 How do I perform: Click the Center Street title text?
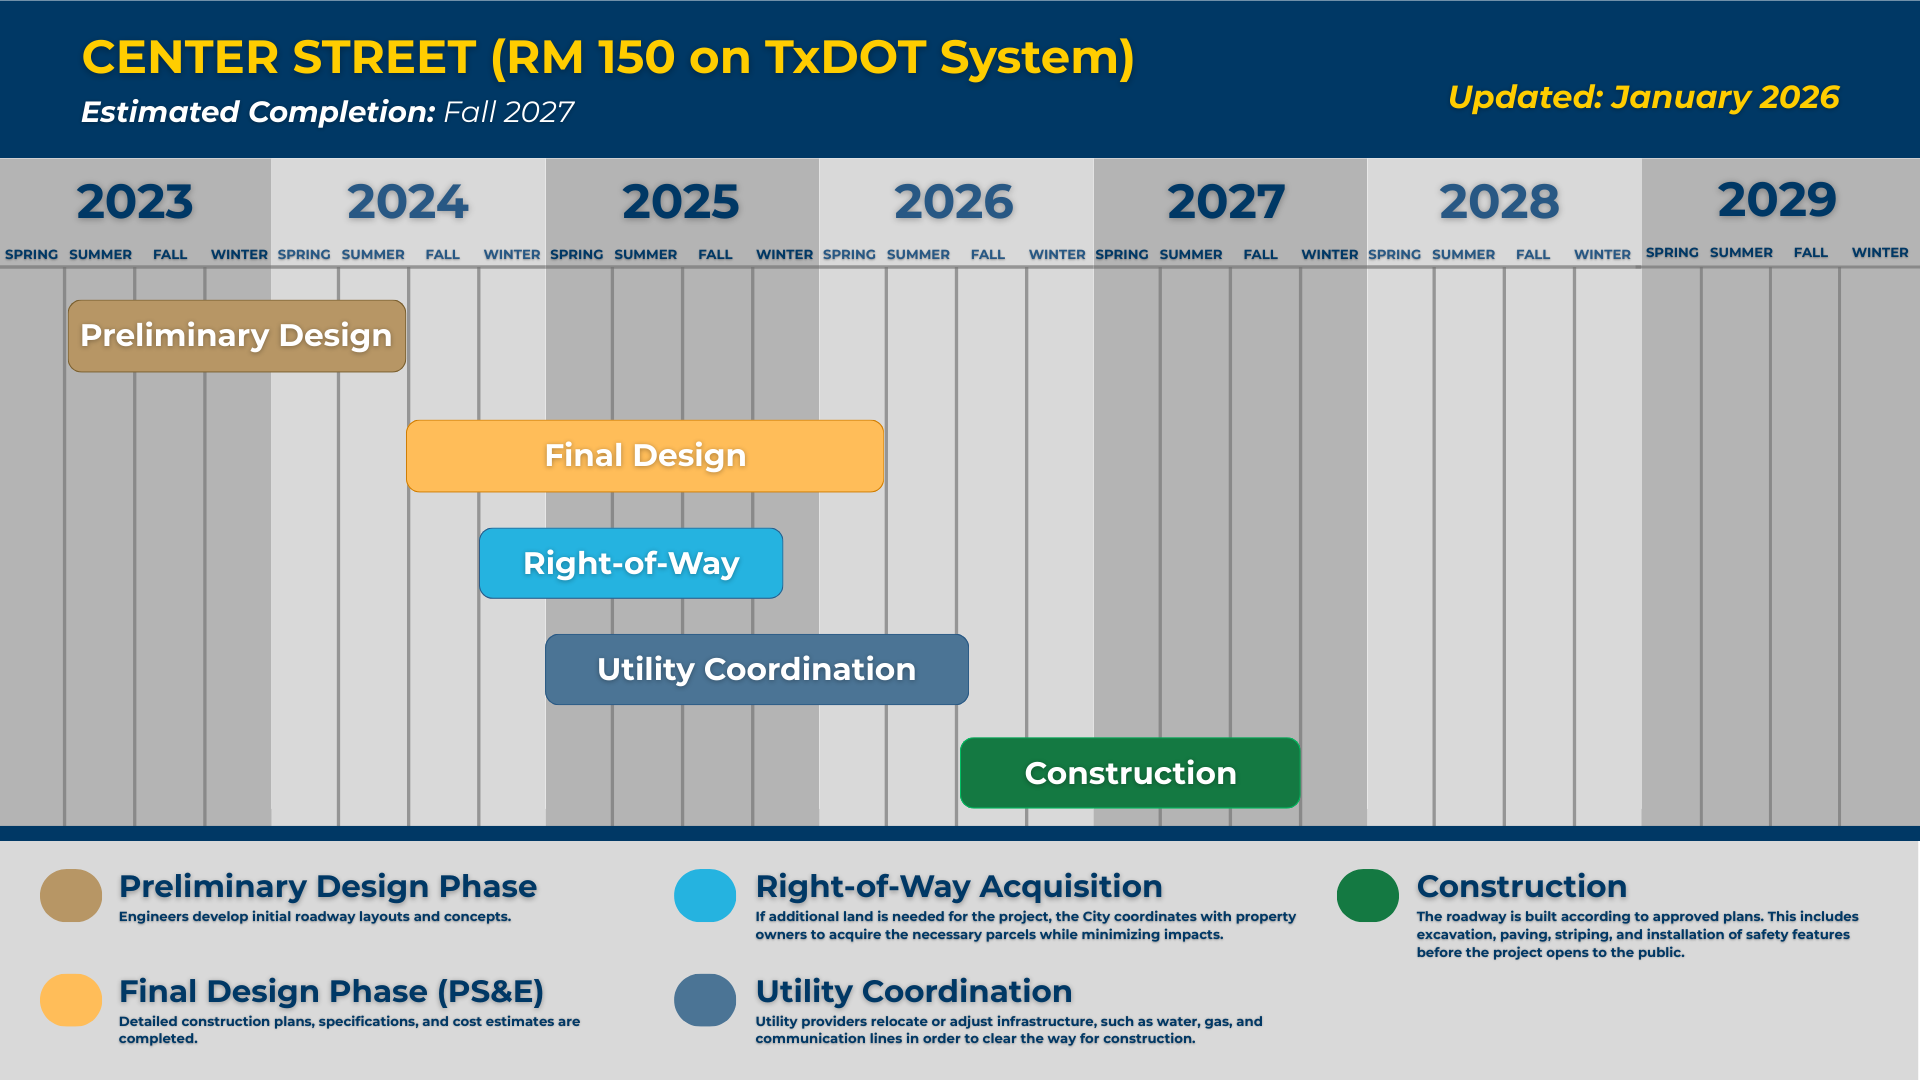(608, 57)
